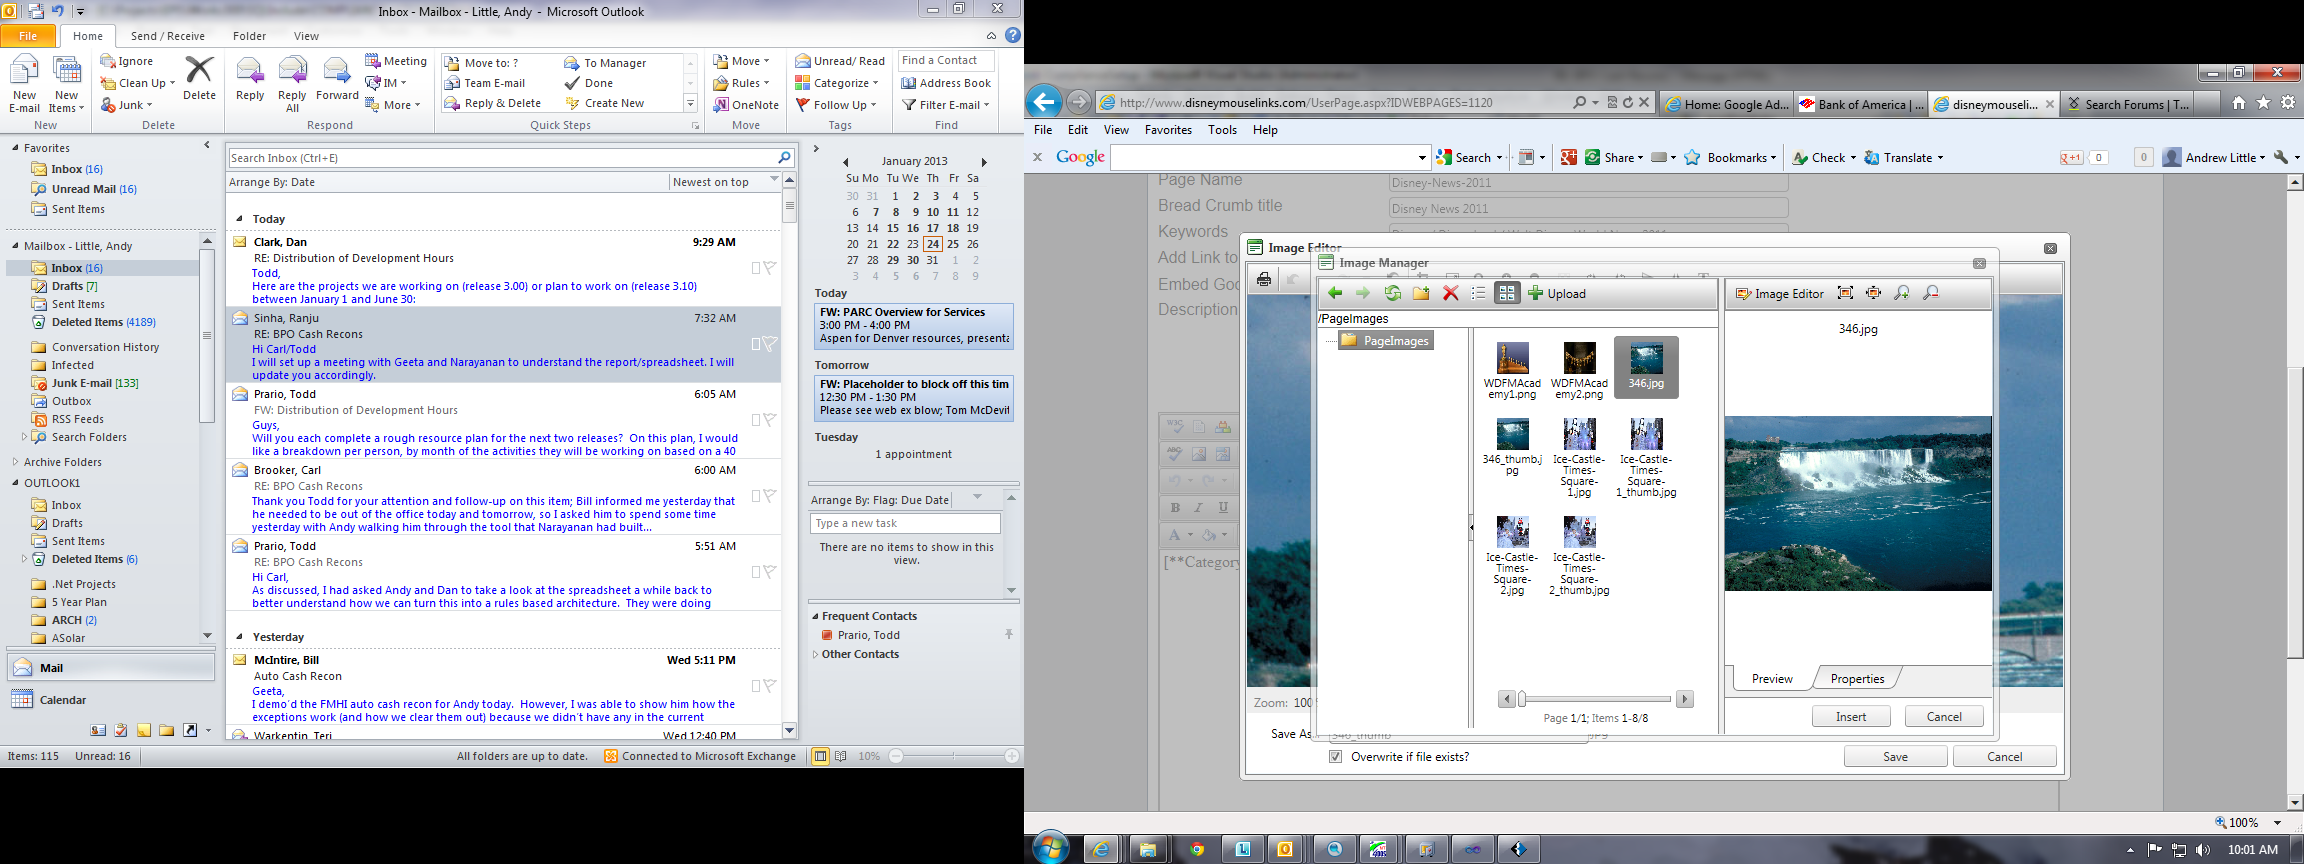Create a new folder in Image Manager

1421,293
